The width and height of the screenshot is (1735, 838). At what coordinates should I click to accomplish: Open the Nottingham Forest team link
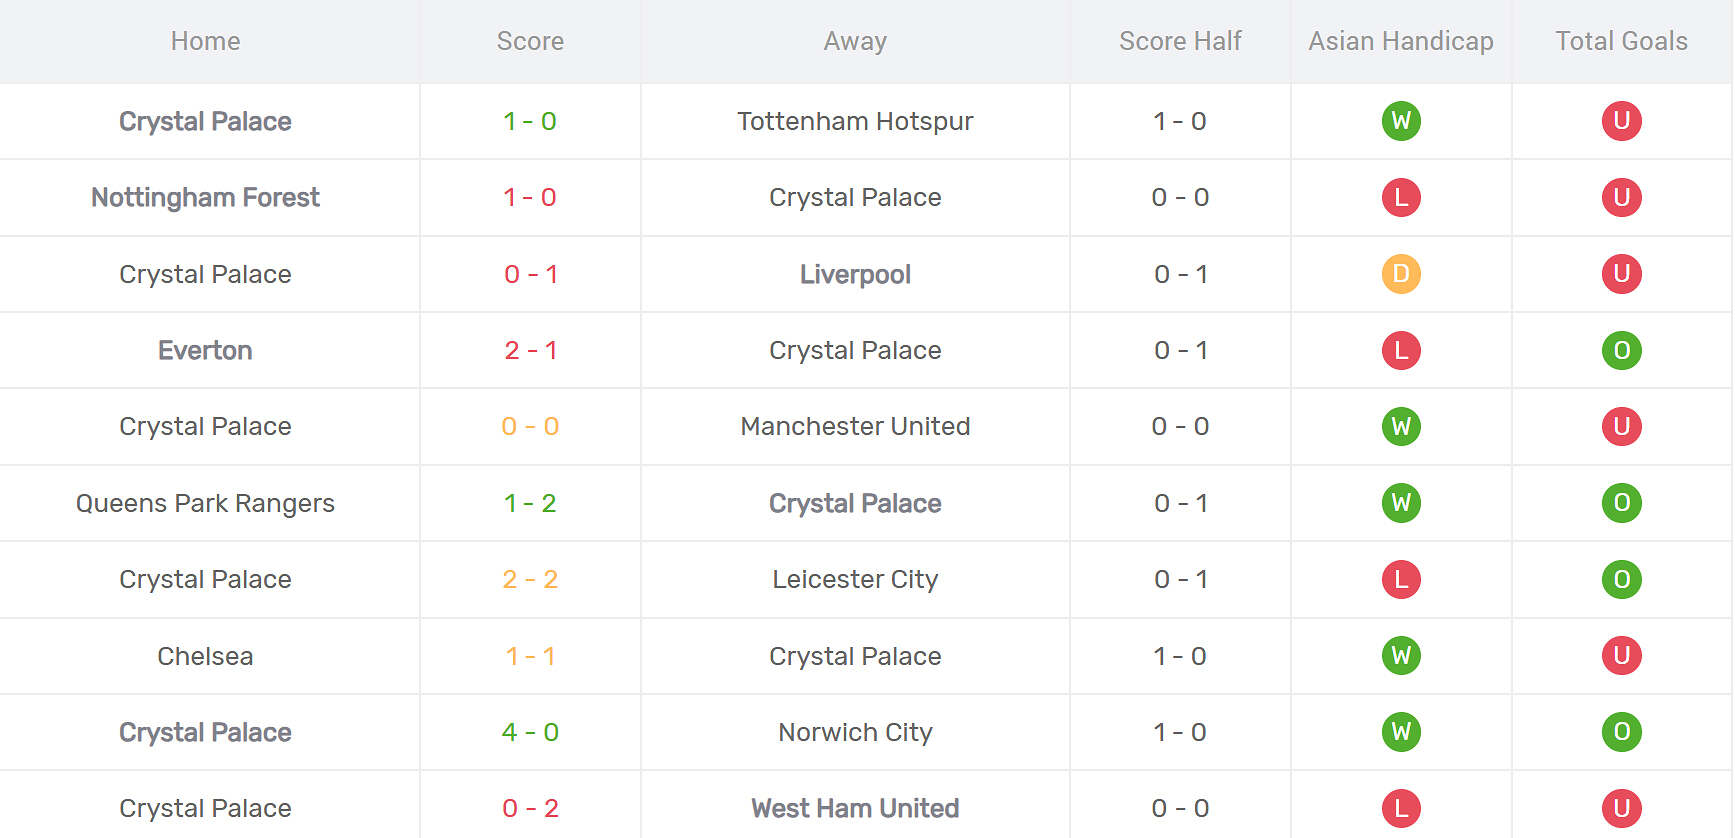(205, 198)
